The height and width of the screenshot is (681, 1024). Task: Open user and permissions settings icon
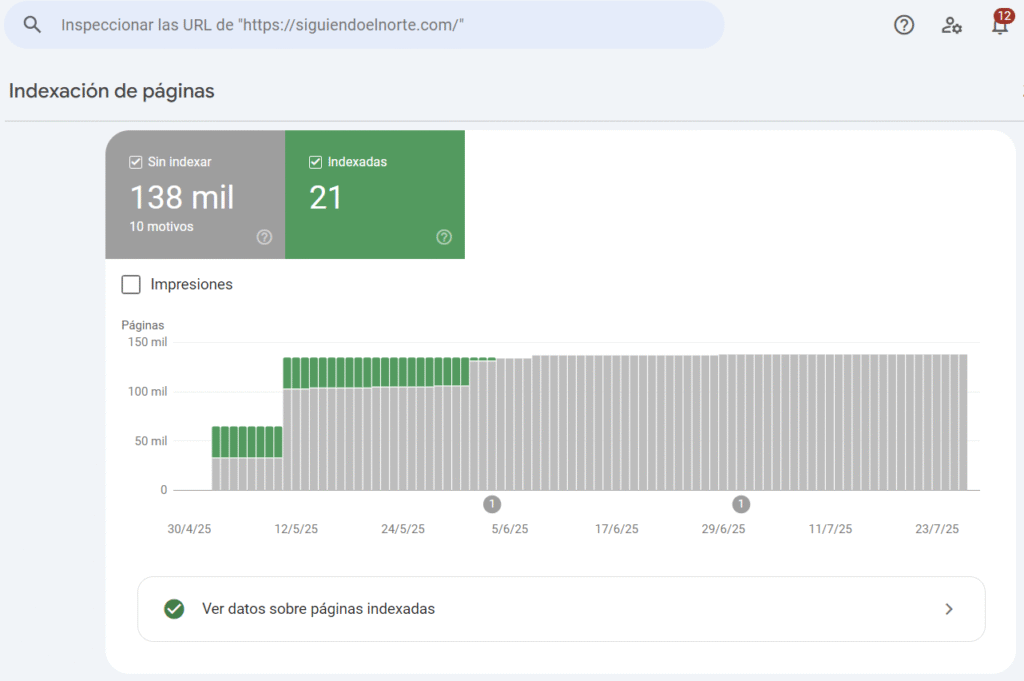point(951,25)
